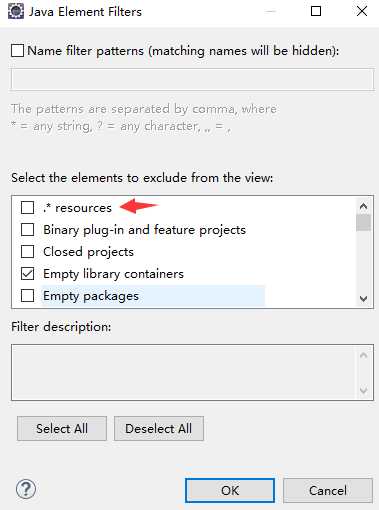Click the Select All button
The width and height of the screenshot is (379, 510).
coord(62,428)
